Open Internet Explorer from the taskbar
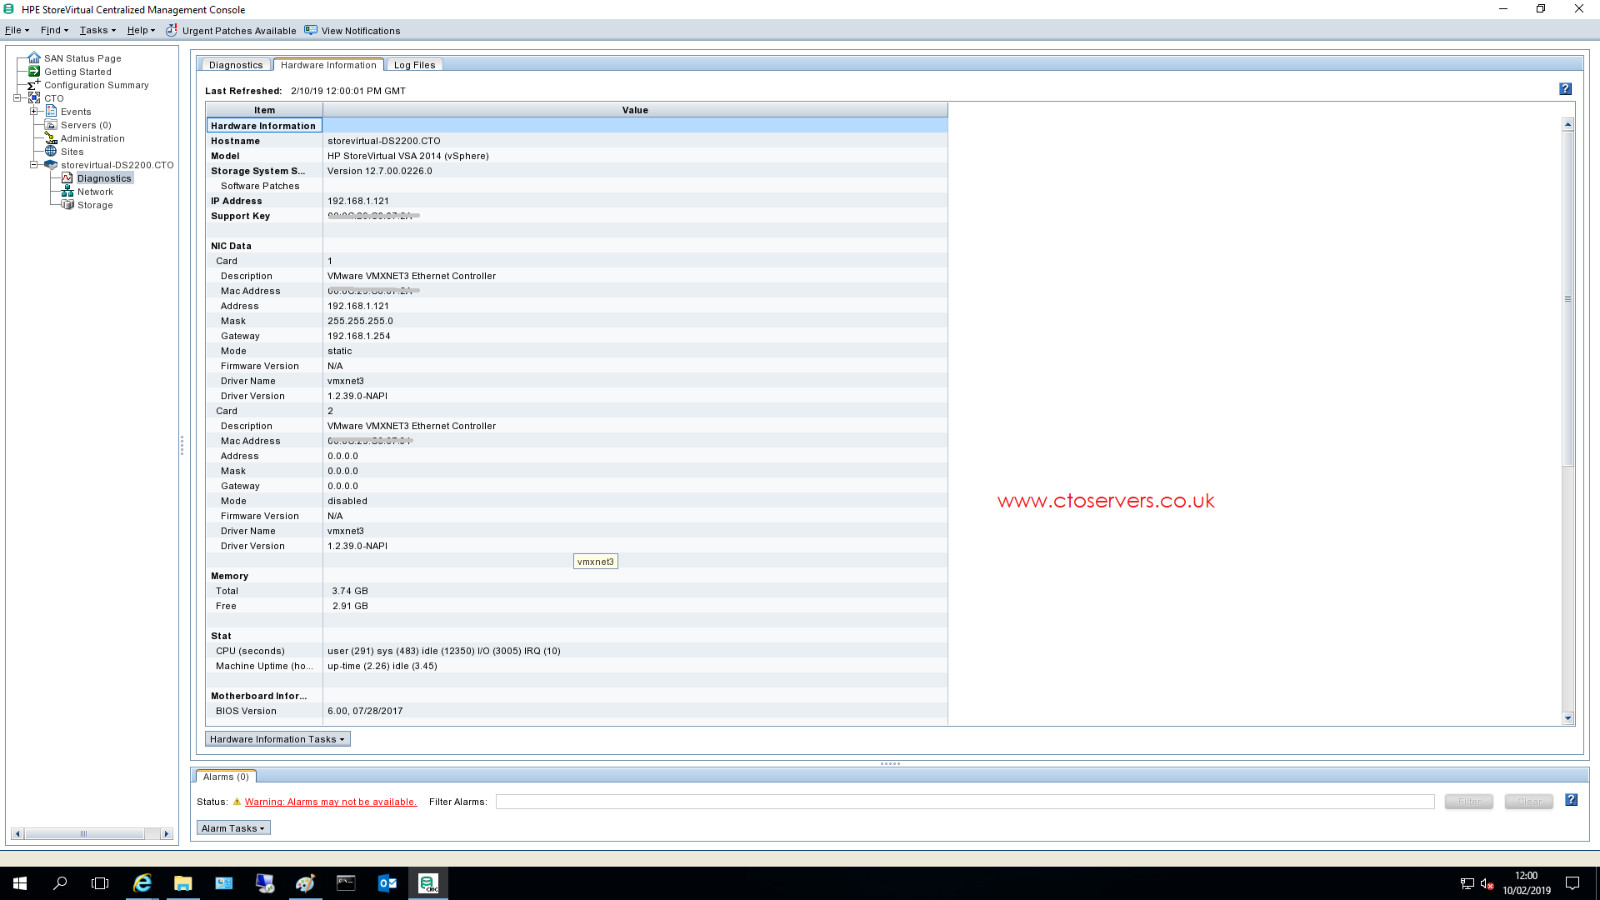The height and width of the screenshot is (900, 1600). click(x=143, y=883)
